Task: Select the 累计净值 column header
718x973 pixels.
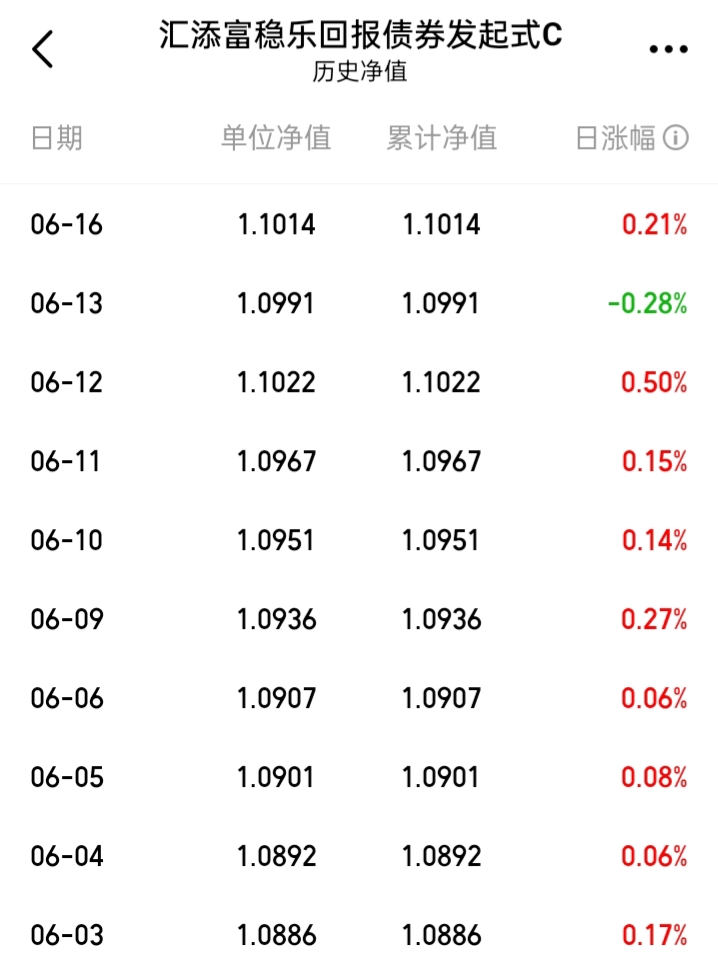Action: (441, 138)
